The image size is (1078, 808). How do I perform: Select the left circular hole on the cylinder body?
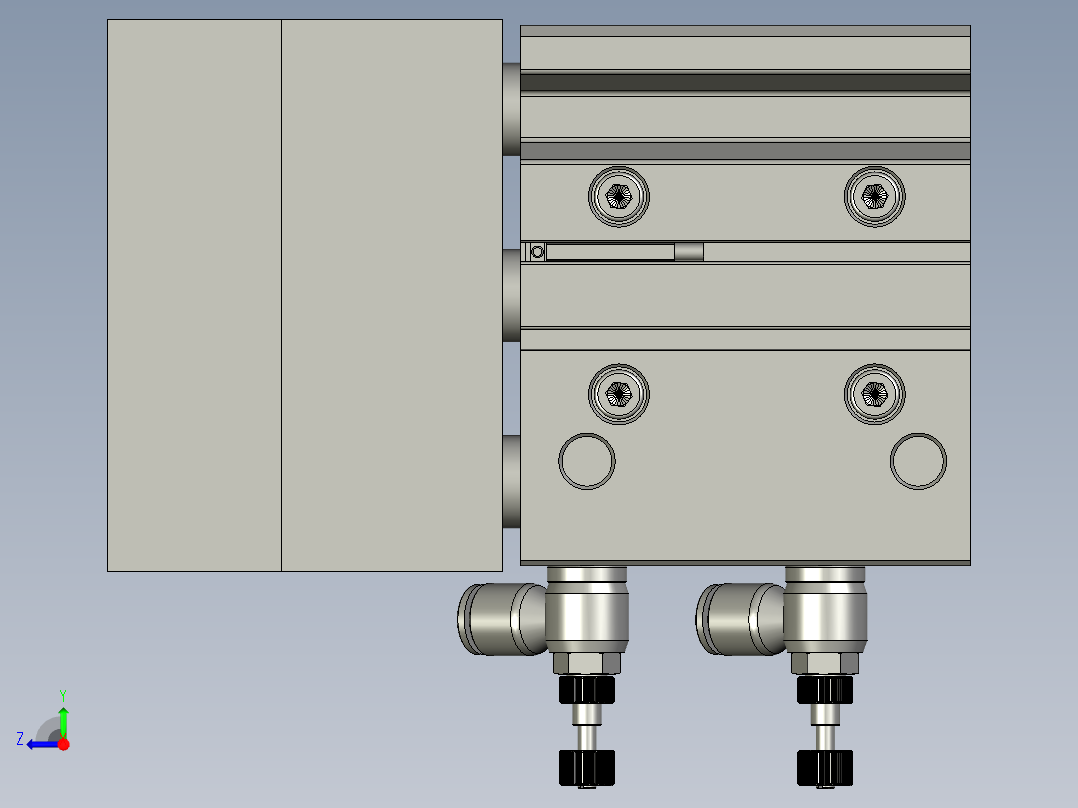pyautogui.click(x=586, y=461)
